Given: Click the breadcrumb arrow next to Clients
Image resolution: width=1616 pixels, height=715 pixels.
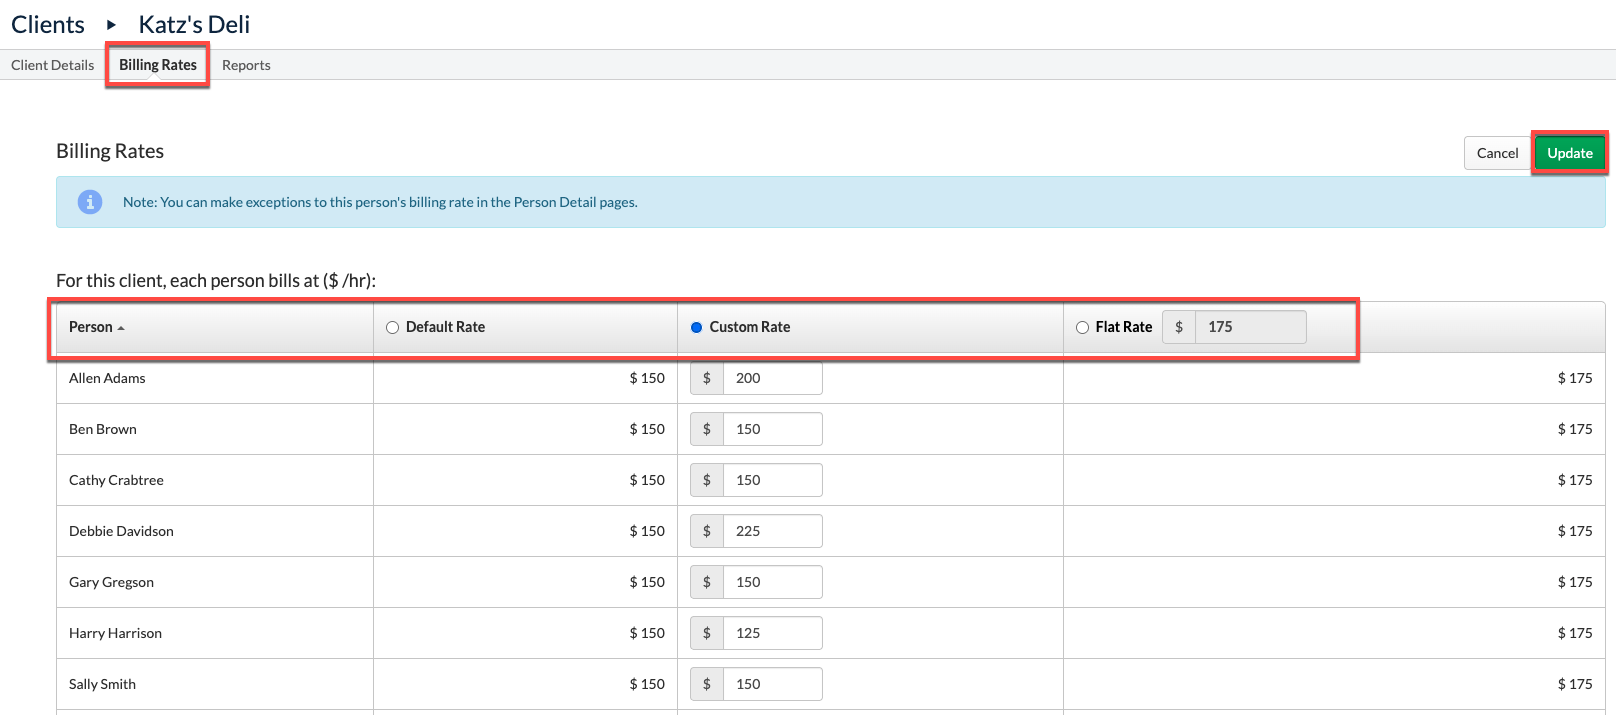Looking at the screenshot, I should 112,25.
